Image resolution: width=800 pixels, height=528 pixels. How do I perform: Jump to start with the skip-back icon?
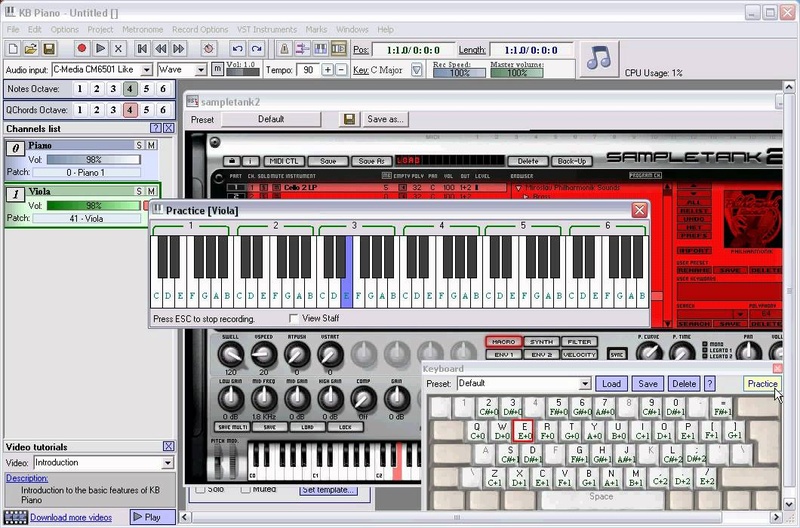[x=142, y=49]
